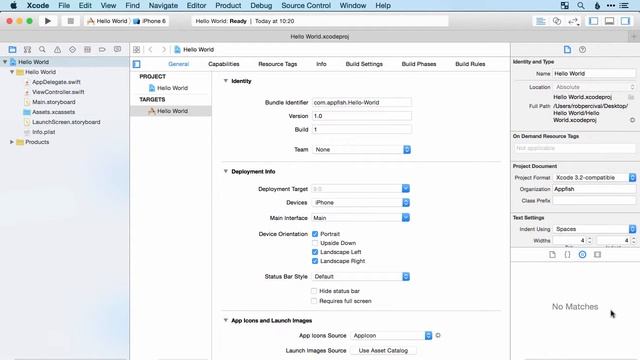
Task: Go back in editor history
Action: 151,49
